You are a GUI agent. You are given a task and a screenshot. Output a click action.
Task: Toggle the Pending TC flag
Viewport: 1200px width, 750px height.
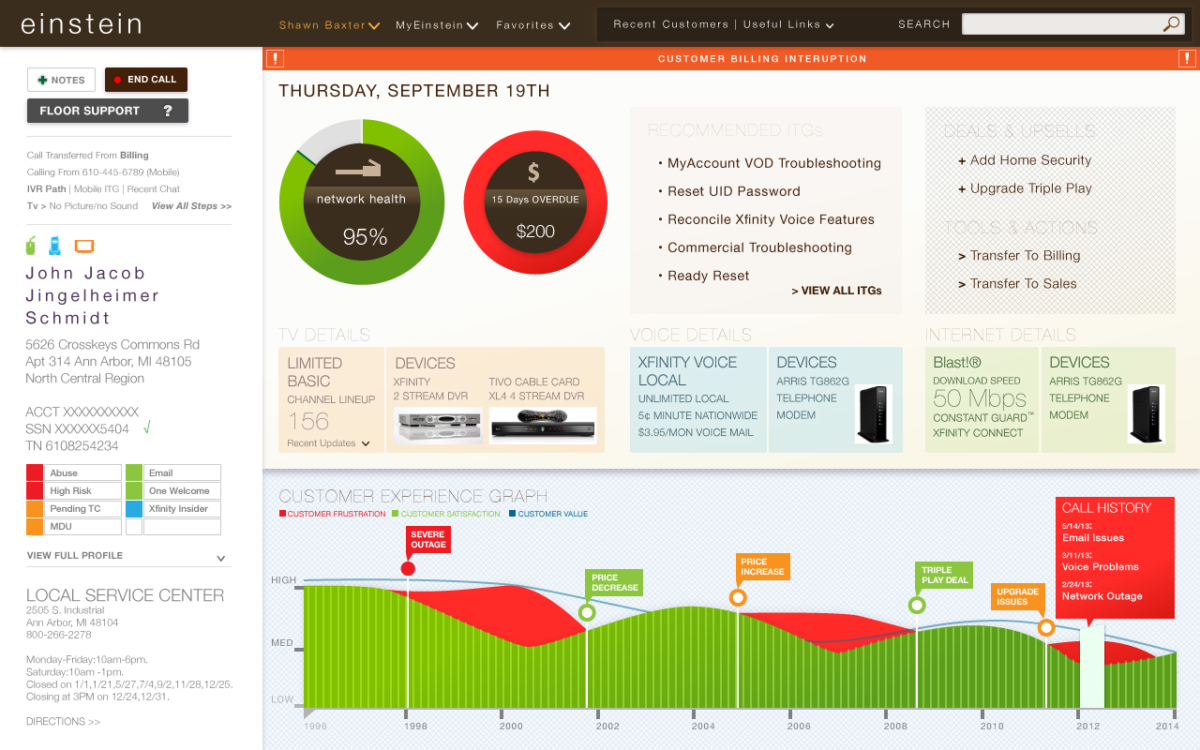click(35, 509)
